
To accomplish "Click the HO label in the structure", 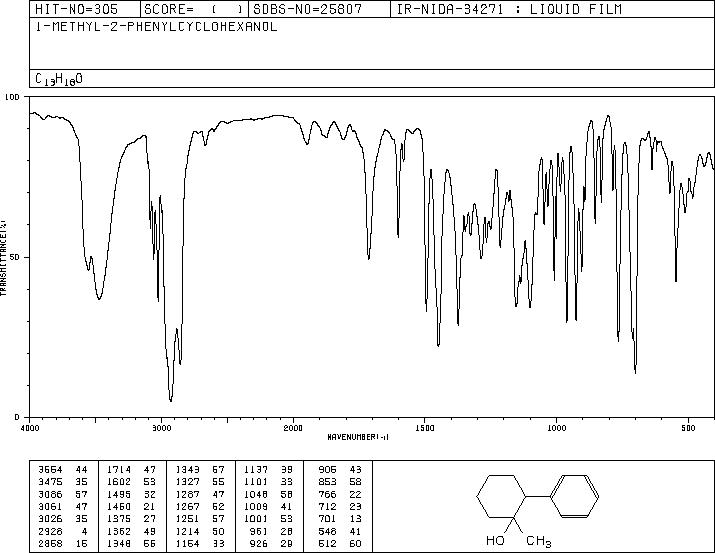I will coord(495,541).
